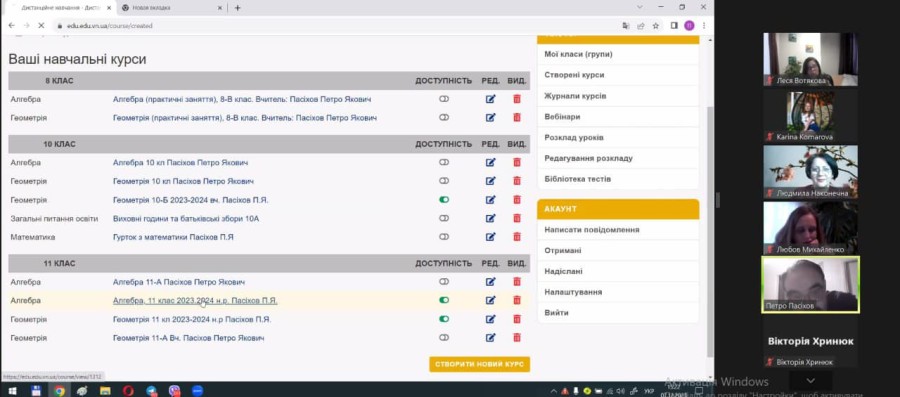Disable availability of Геометрія 11 кл 2023-2024

click(444, 319)
